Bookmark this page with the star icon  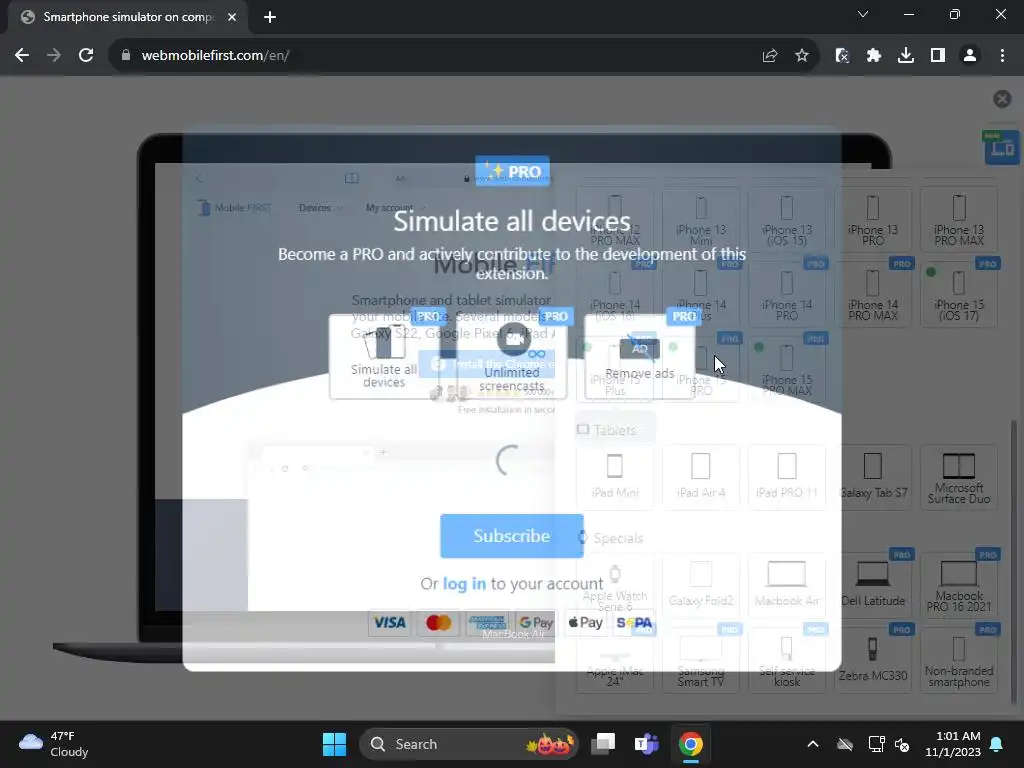[802, 56]
